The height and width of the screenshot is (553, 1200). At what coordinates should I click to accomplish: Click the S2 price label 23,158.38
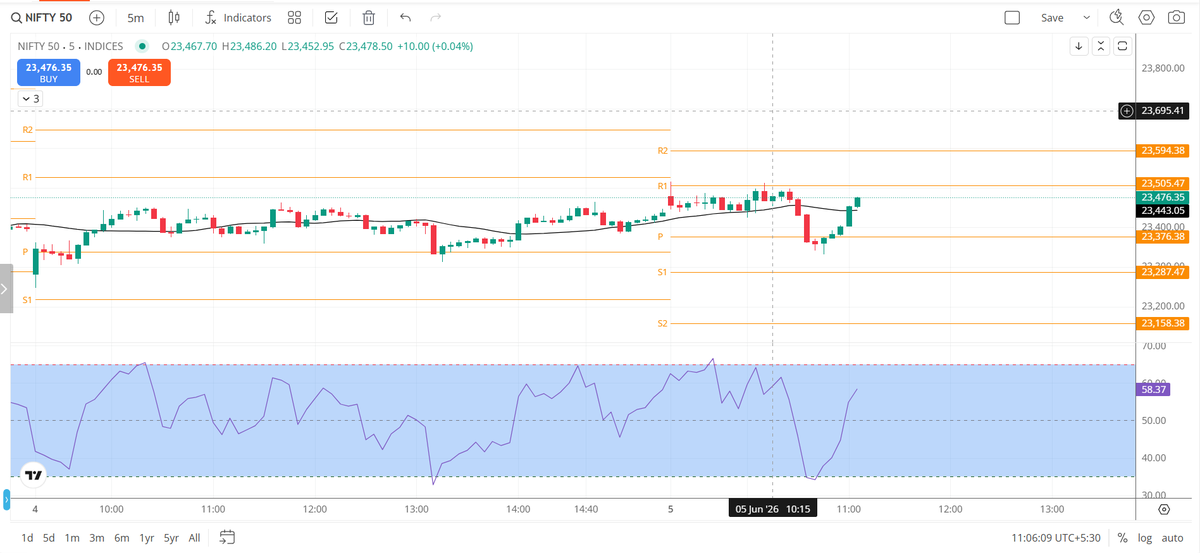tap(1163, 323)
